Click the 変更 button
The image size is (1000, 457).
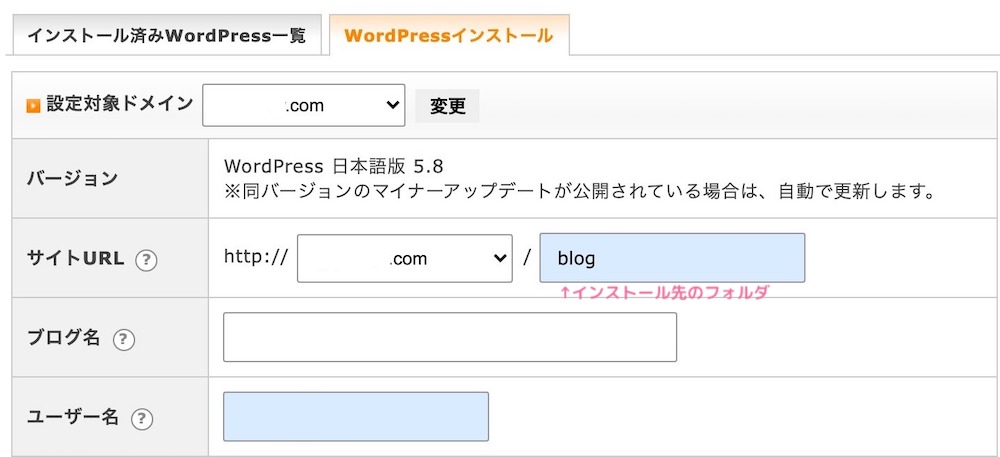click(447, 106)
